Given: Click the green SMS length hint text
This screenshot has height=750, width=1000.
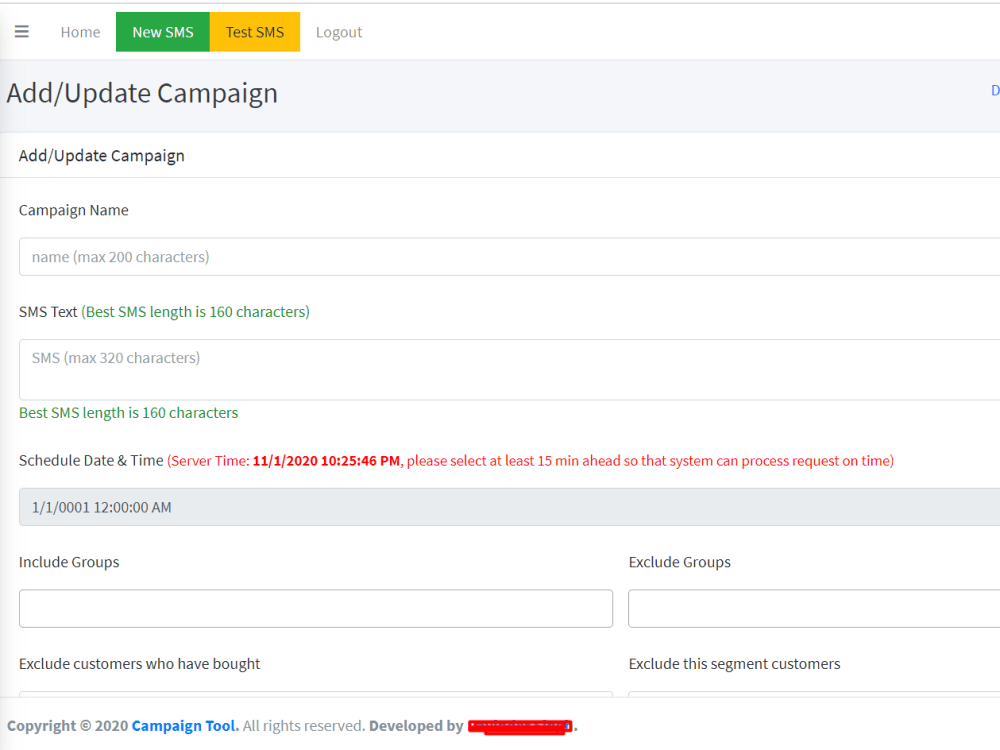Looking at the screenshot, I should tap(195, 311).
